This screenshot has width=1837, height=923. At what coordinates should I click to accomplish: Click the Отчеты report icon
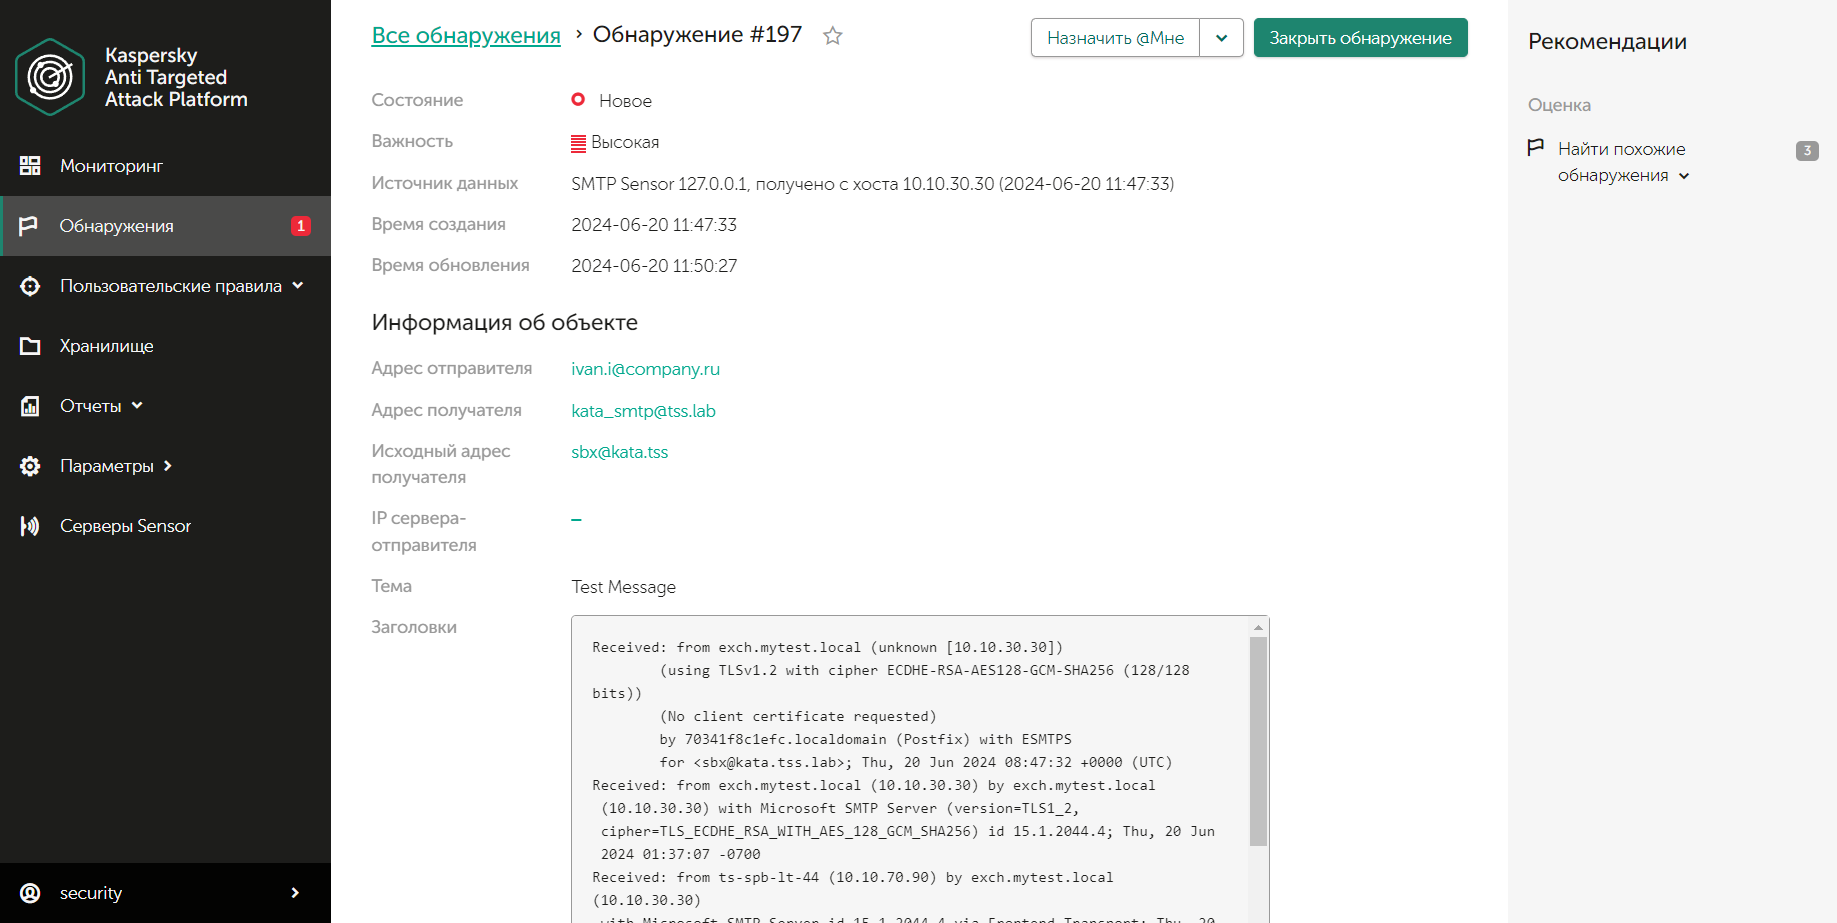(x=30, y=406)
